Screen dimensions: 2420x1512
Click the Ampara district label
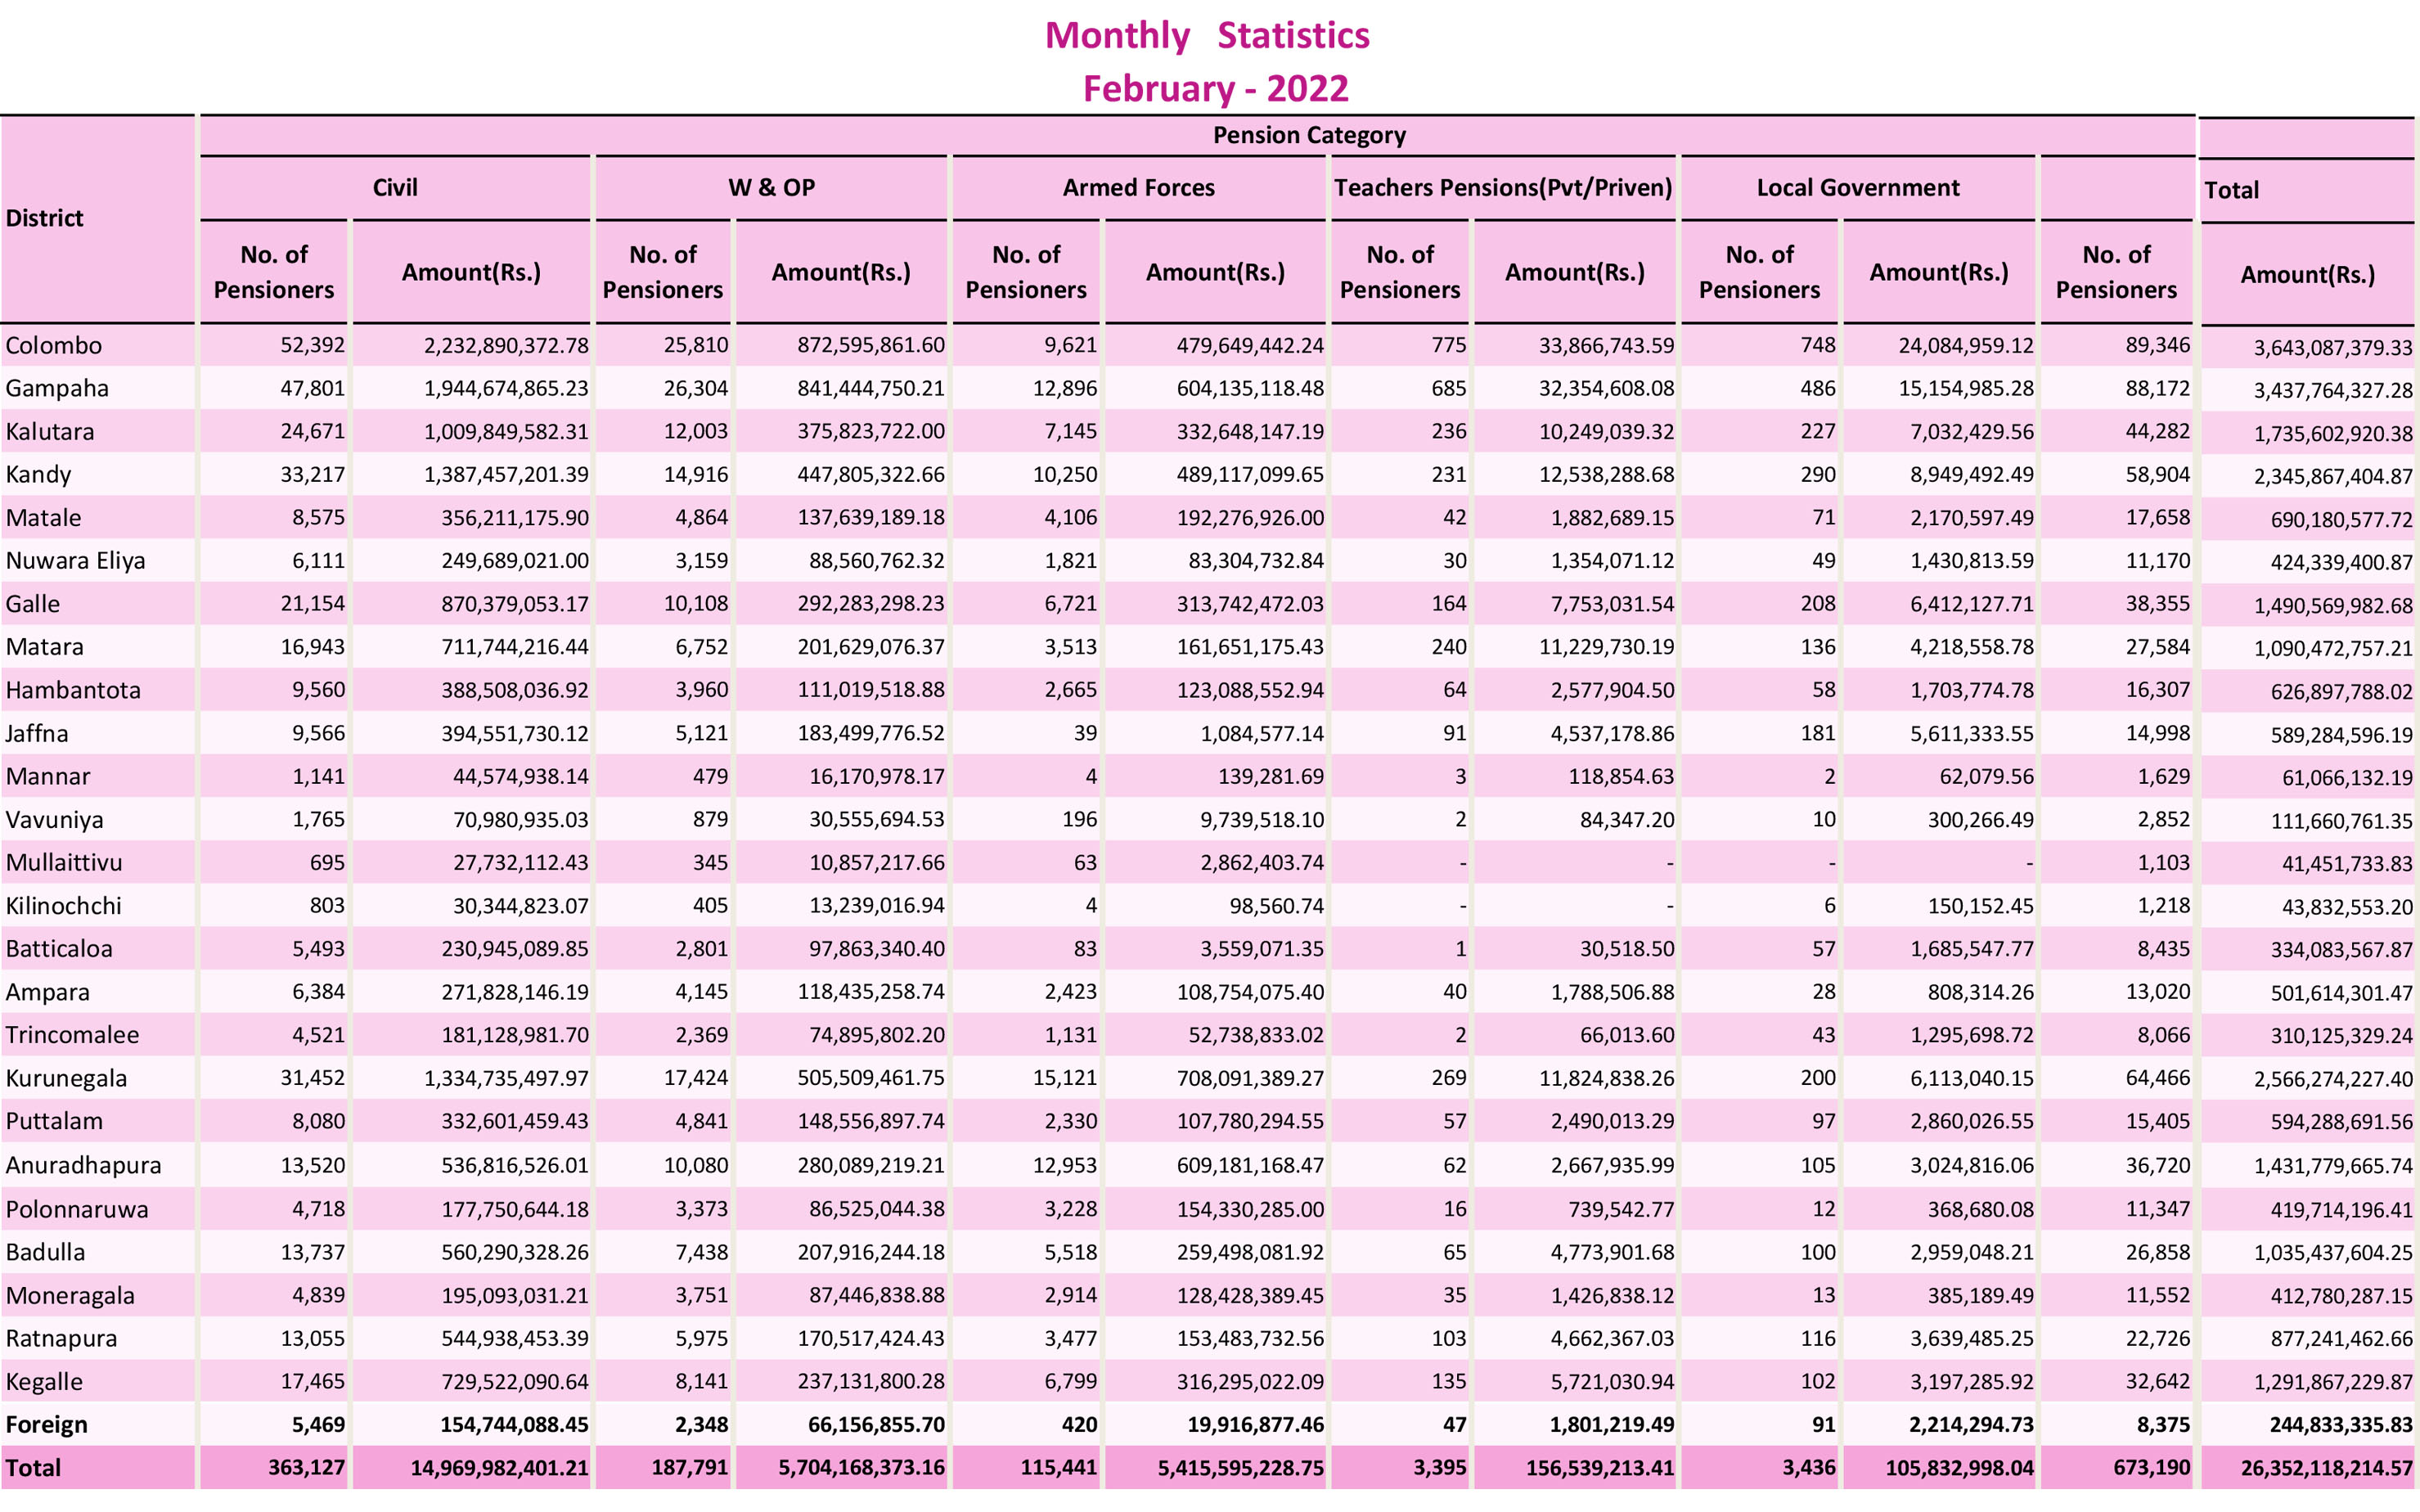(47, 993)
